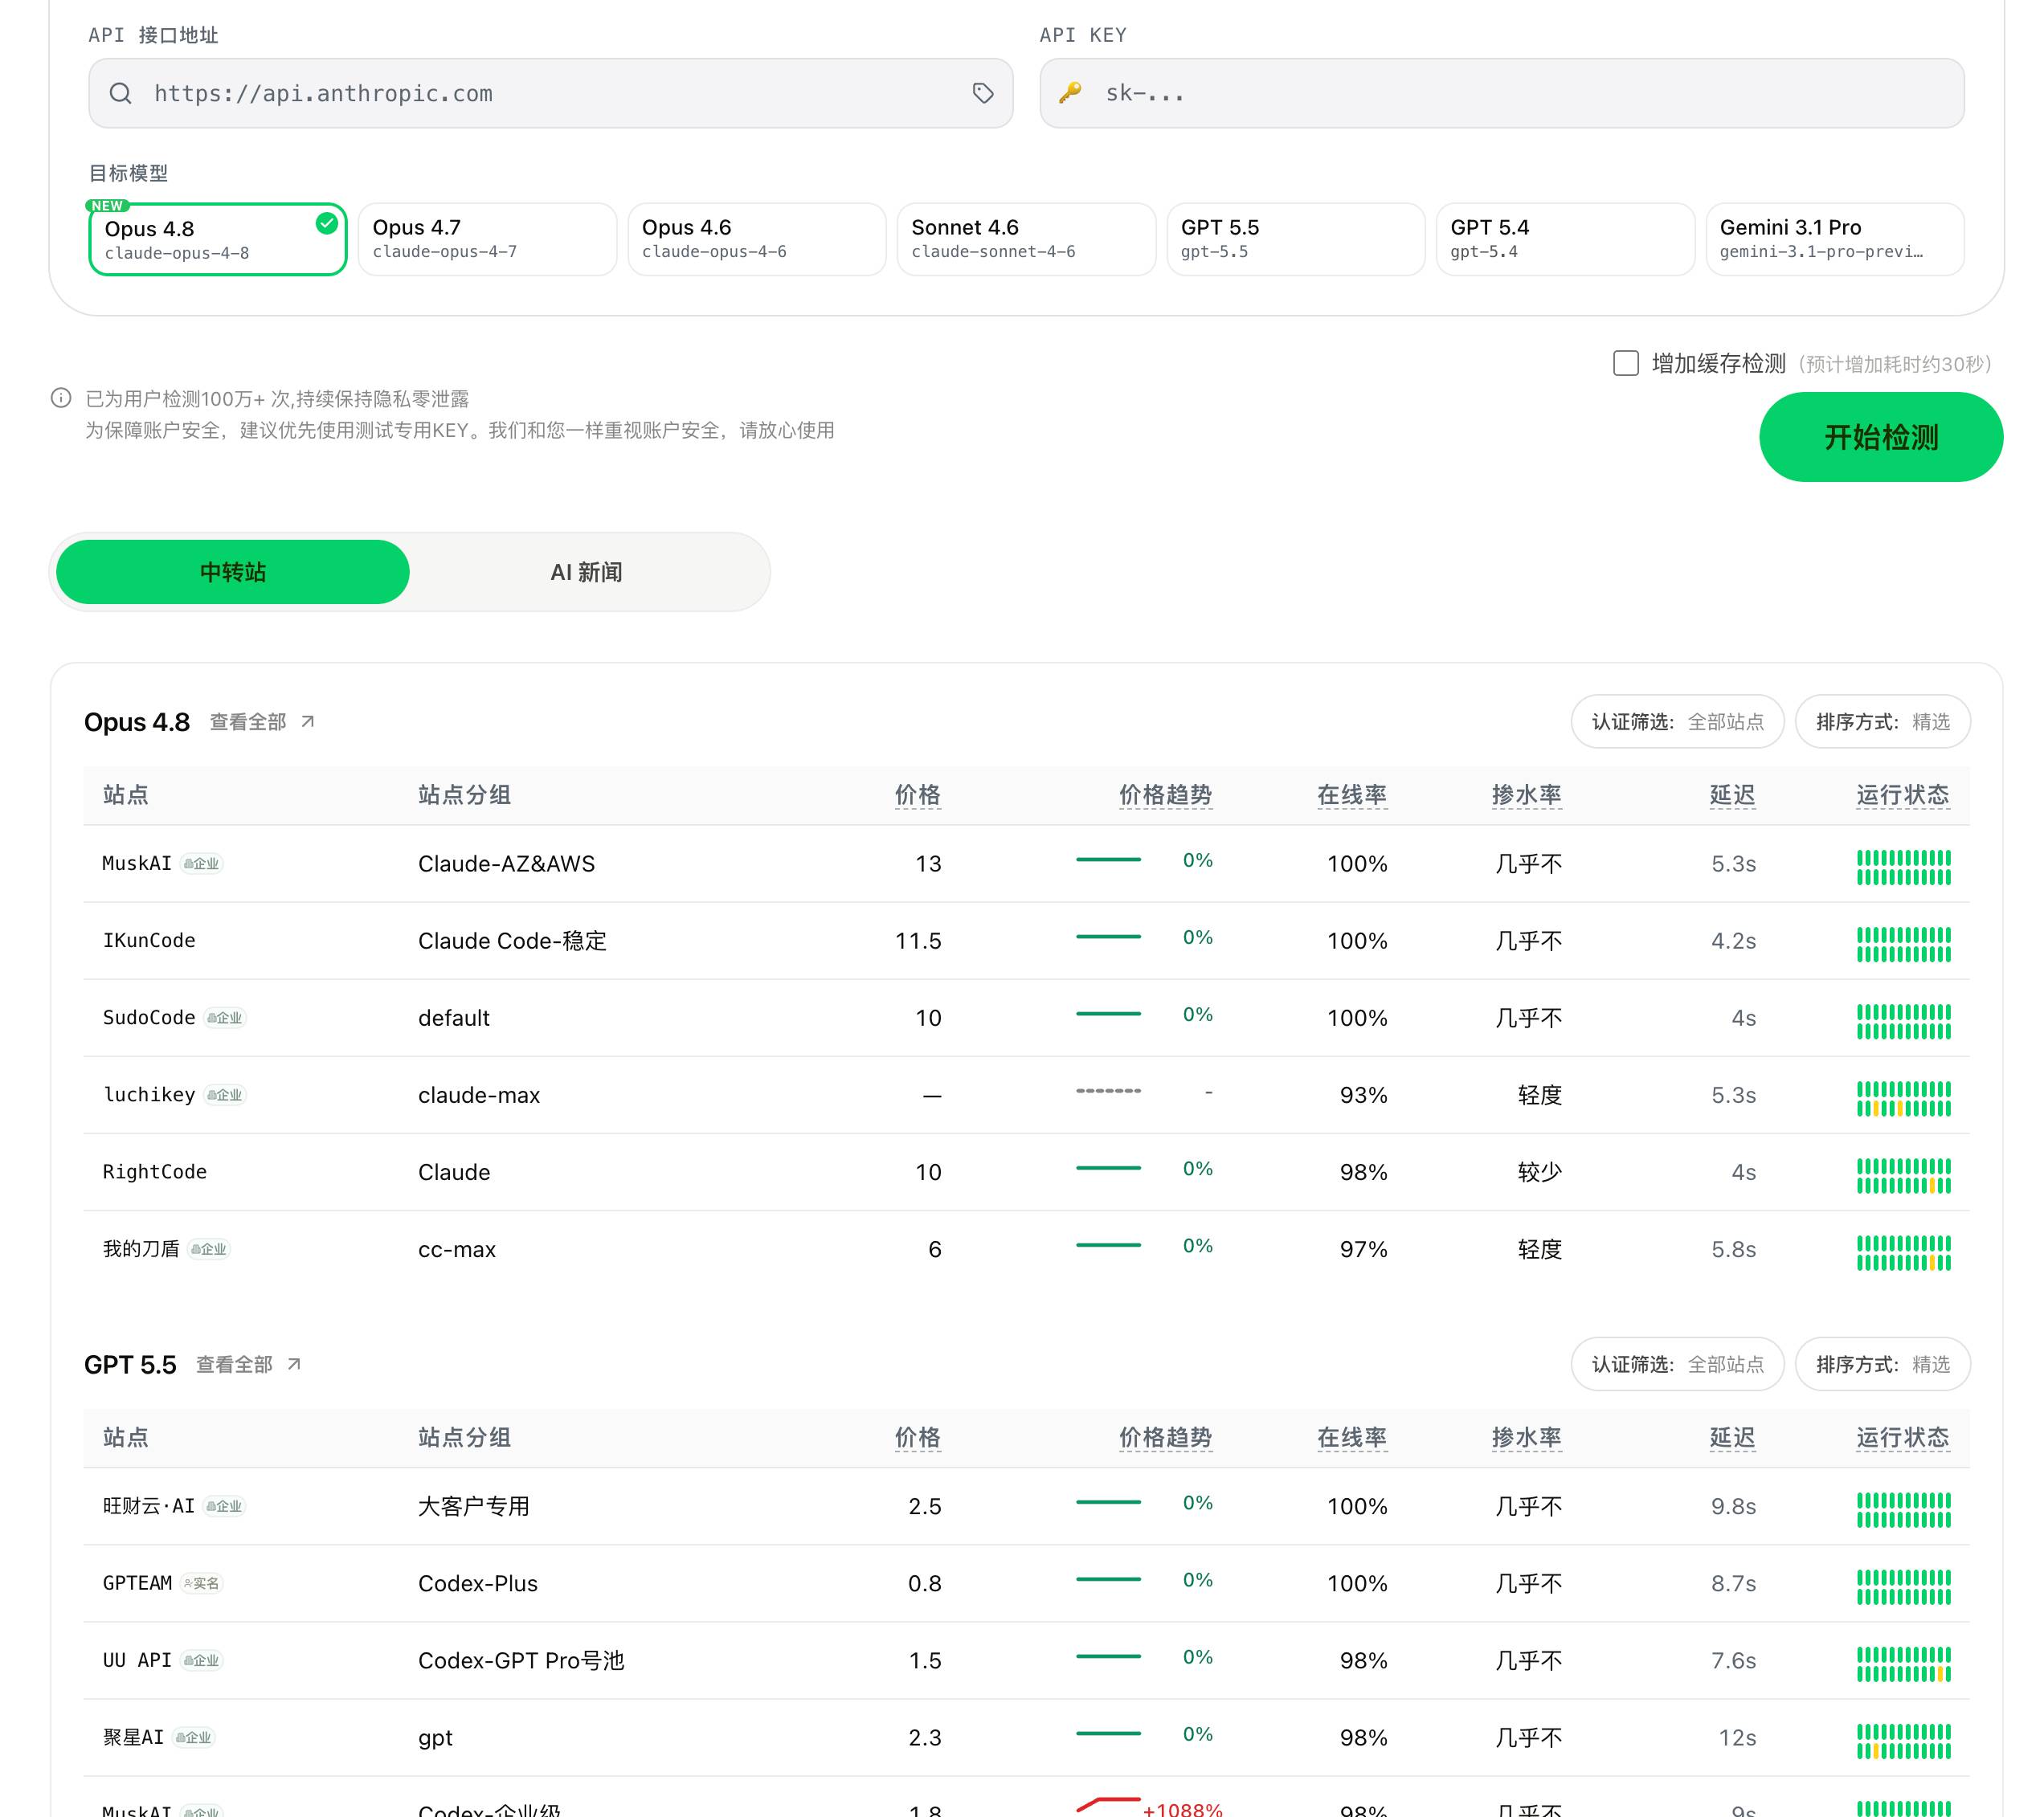The width and height of the screenshot is (2044, 1817).
Task: Click the price trend line in the 旺财云·AI row
Action: point(1108,1502)
